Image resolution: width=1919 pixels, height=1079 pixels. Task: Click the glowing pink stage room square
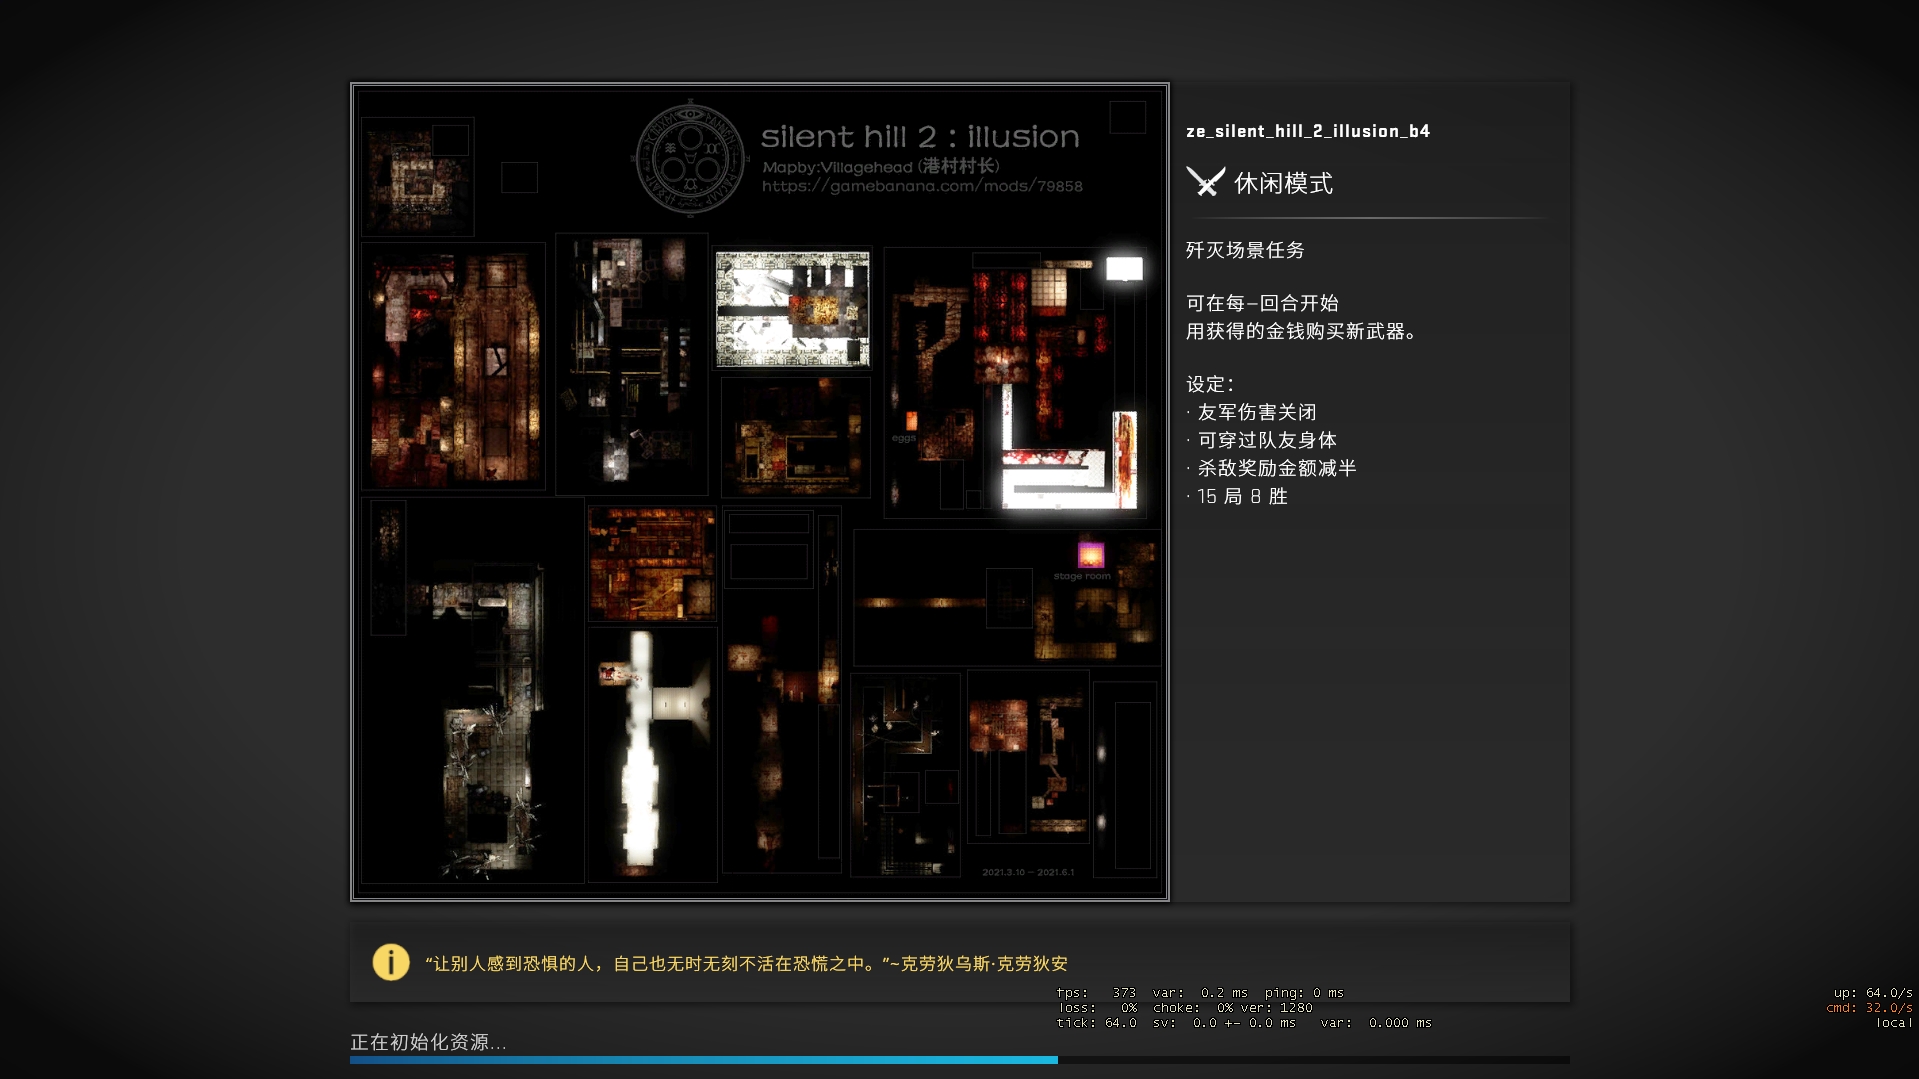click(x=1090, y=555)
